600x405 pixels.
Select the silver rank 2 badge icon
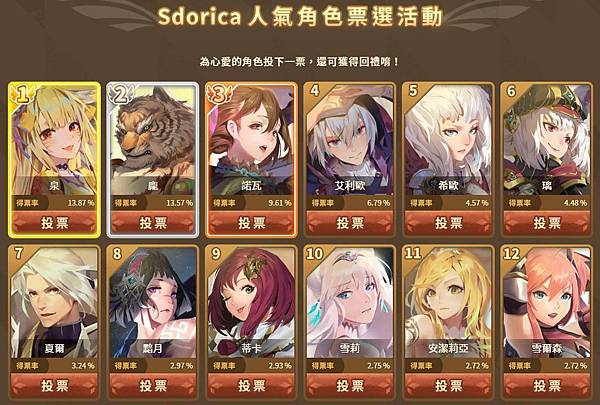(121, 95)
